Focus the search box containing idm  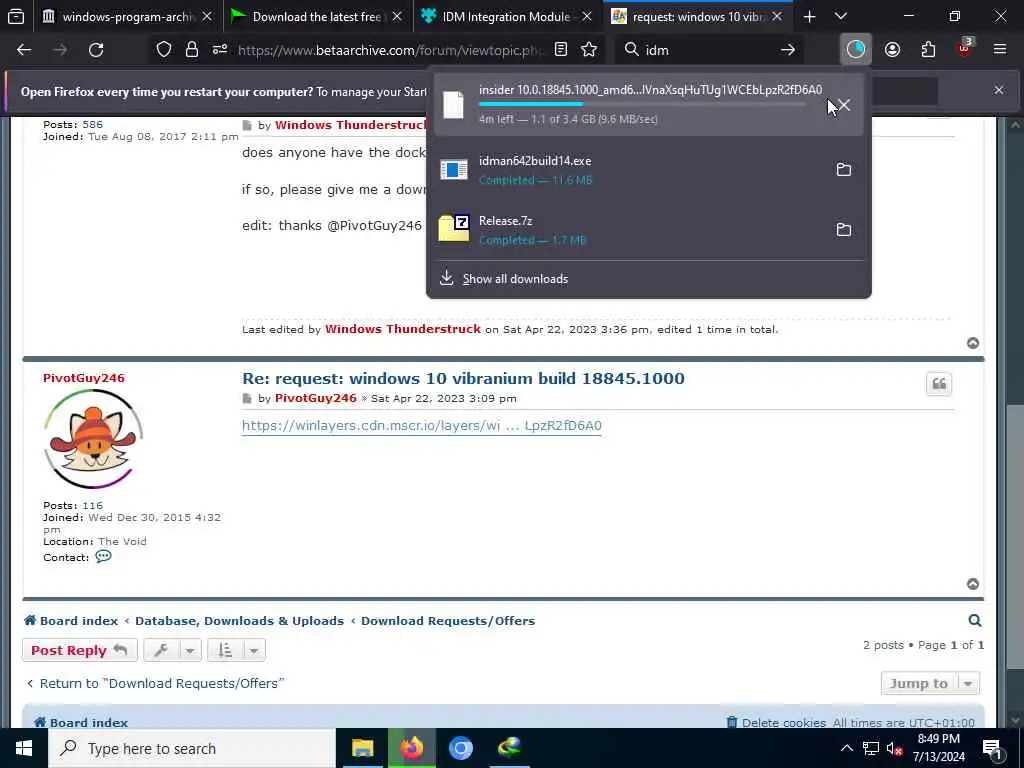click(709, 50)
